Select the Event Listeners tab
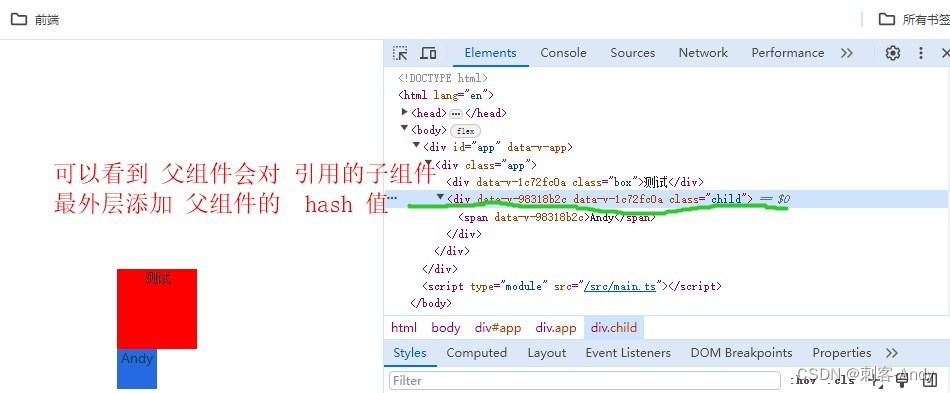This screenshot has height=393, width=950. 628,352
